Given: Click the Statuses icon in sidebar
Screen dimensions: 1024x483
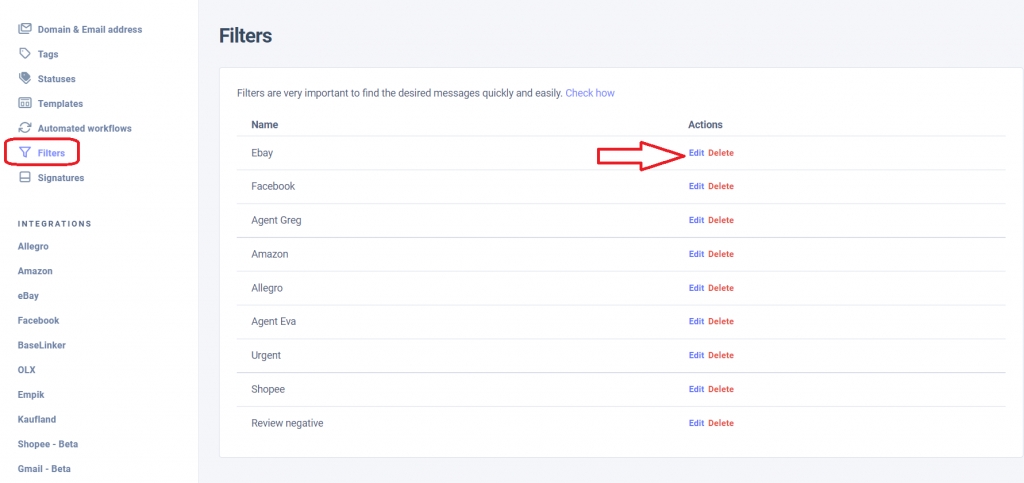Looking at the screenshot, I should [x=25, y=78].
